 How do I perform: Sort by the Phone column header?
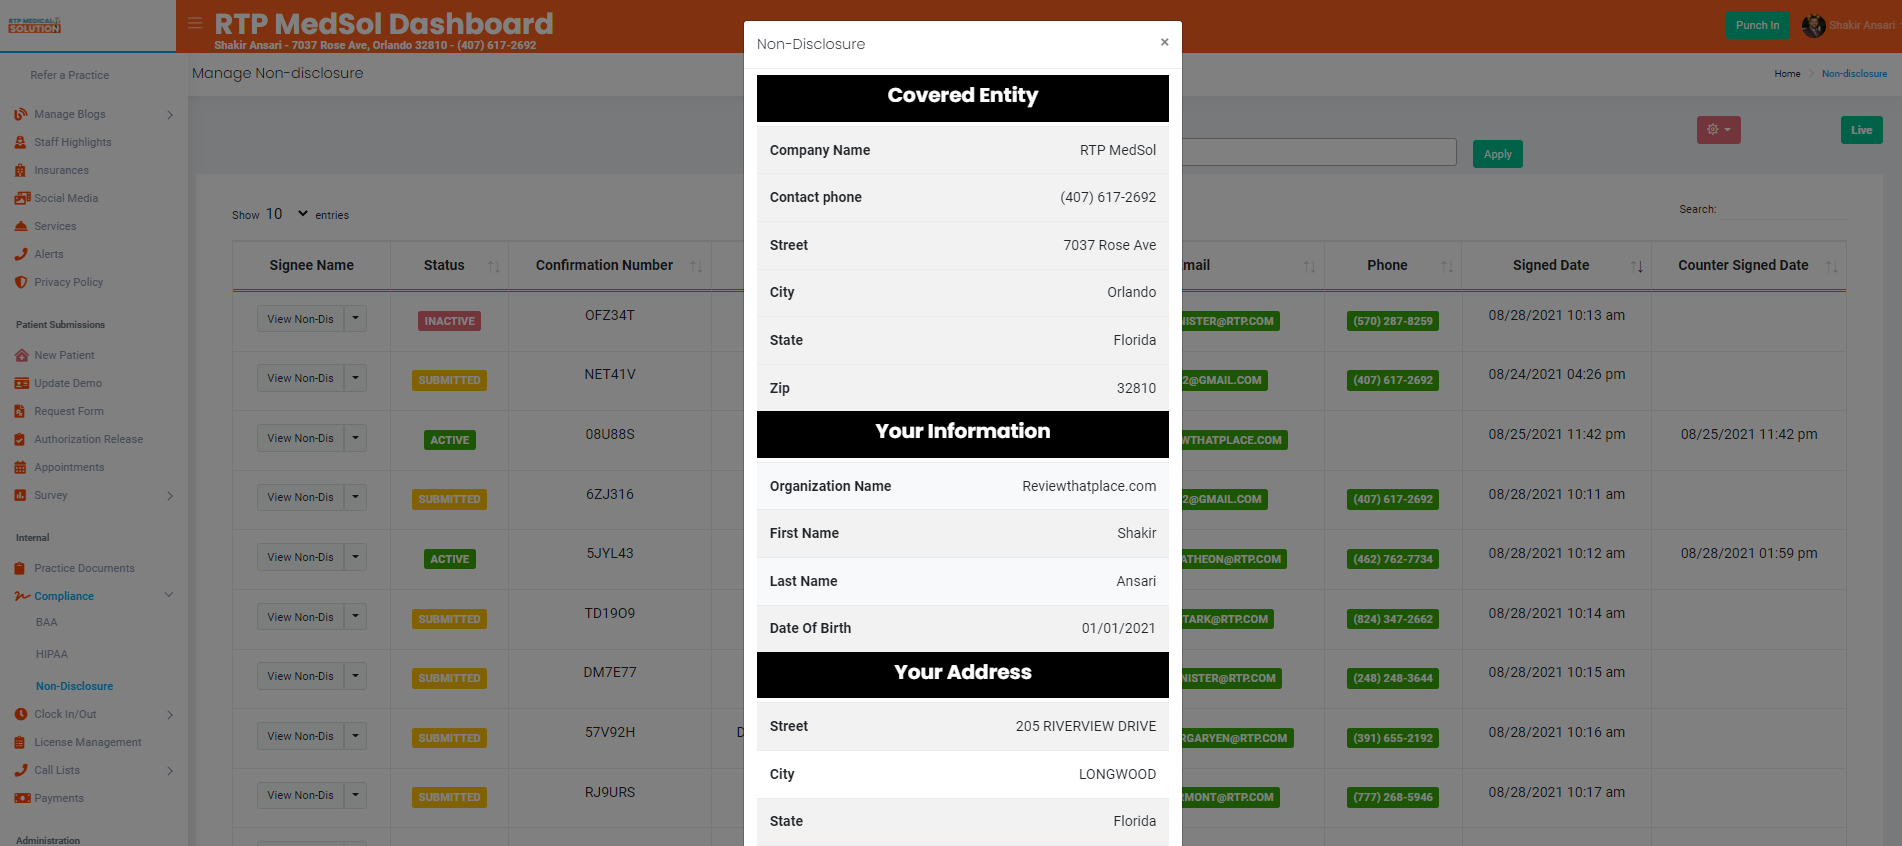pyautogui.click(x=1393, y=265)
